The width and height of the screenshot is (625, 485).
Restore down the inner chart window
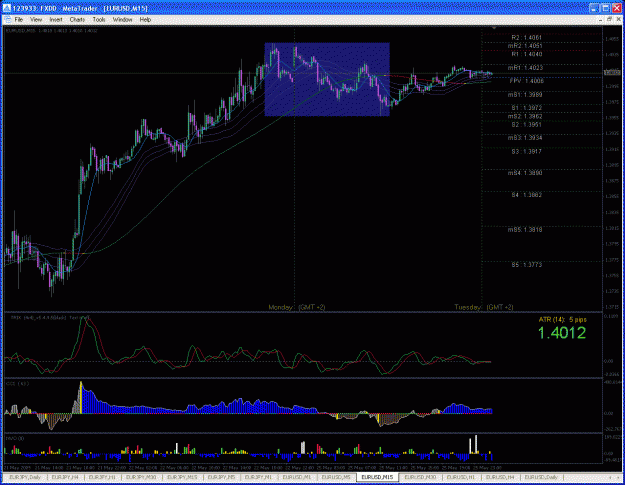[x=609, y=20]
